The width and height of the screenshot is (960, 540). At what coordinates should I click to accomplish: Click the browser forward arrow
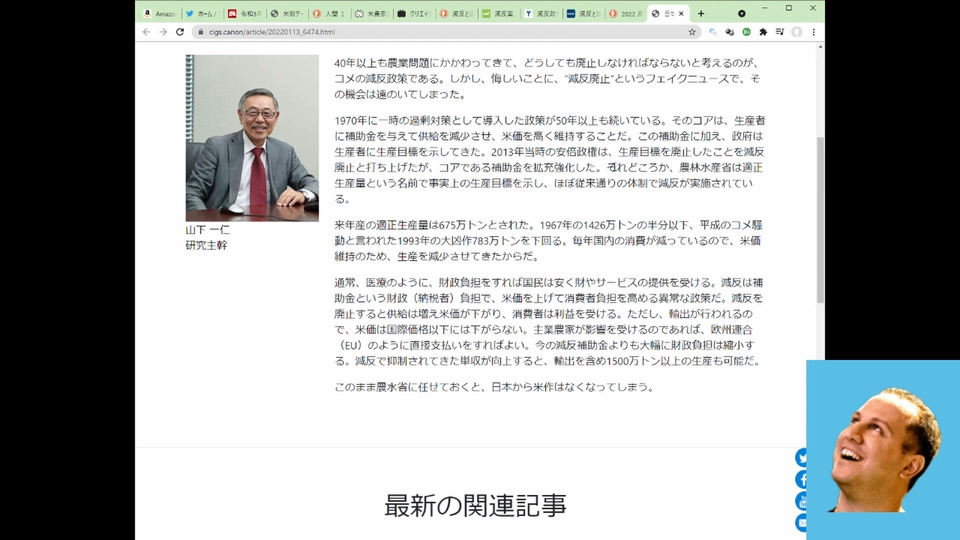pyautogui.click(x=163, y=32)
